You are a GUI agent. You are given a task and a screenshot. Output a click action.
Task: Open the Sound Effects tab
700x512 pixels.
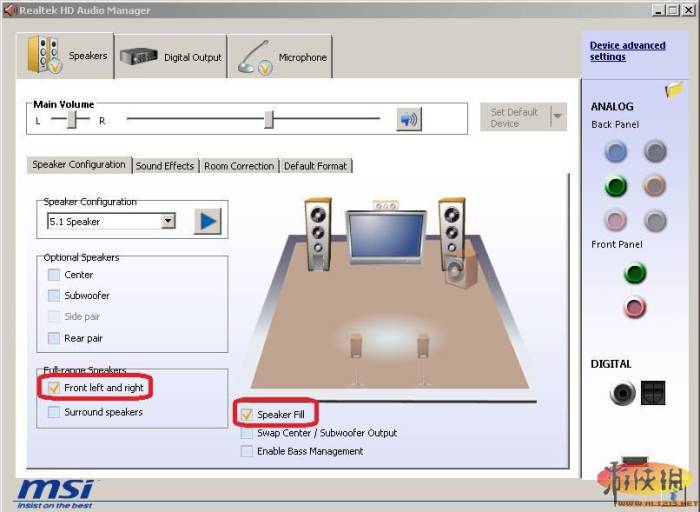[165, 166]
